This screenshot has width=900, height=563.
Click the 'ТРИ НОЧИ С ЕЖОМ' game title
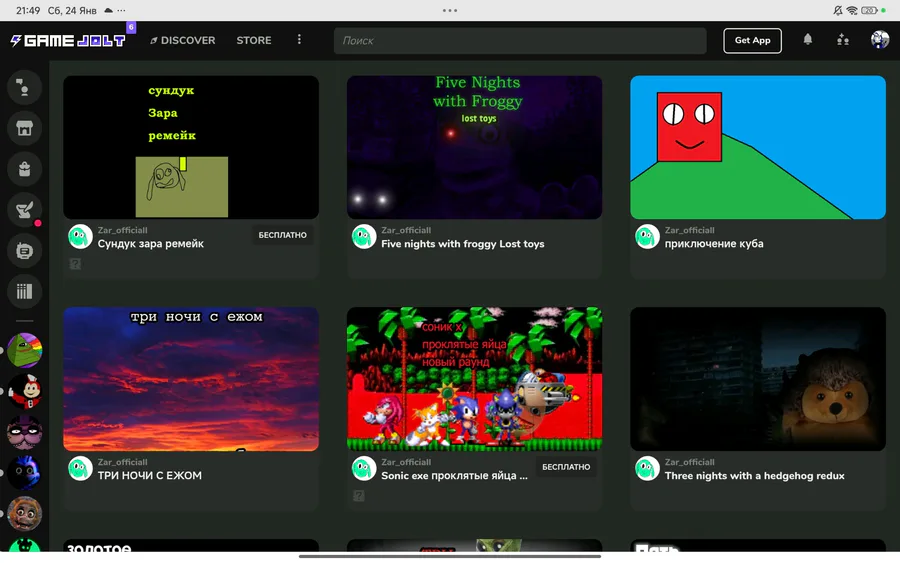[149, 476]
